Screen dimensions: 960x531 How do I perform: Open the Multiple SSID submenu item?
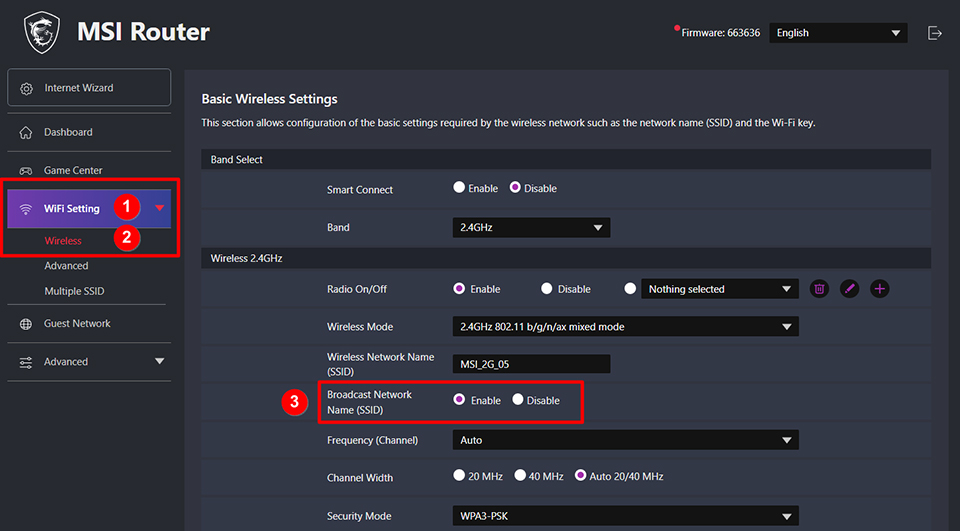click(74, 291)
